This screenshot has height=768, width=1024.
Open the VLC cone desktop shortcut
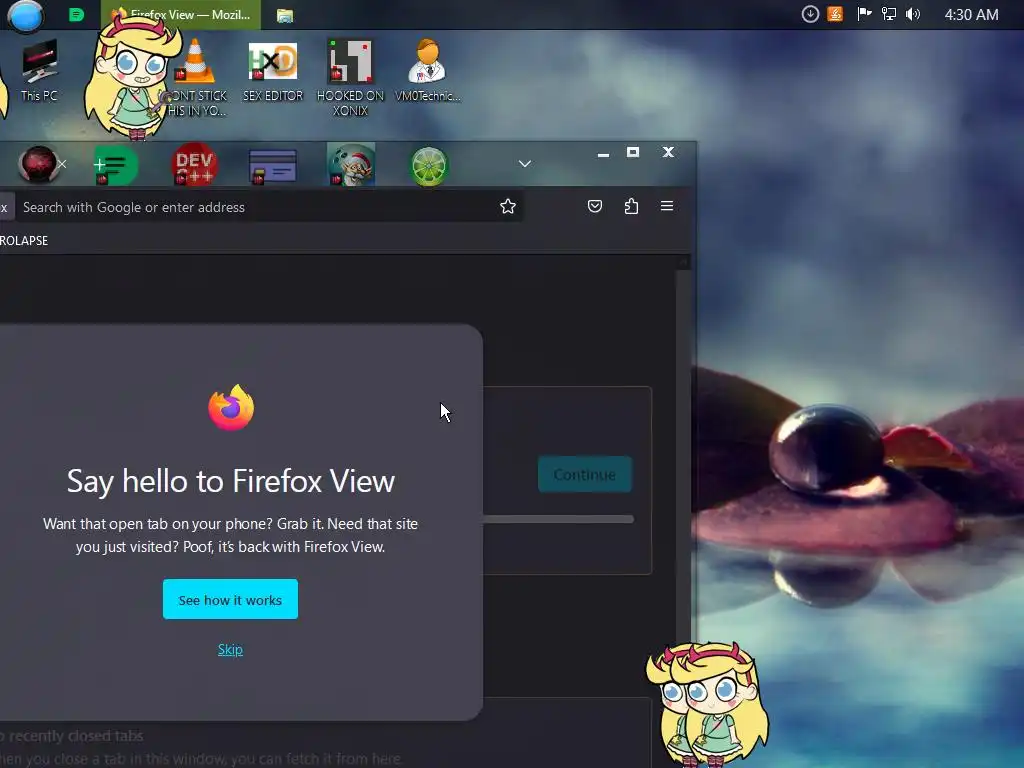196,77
